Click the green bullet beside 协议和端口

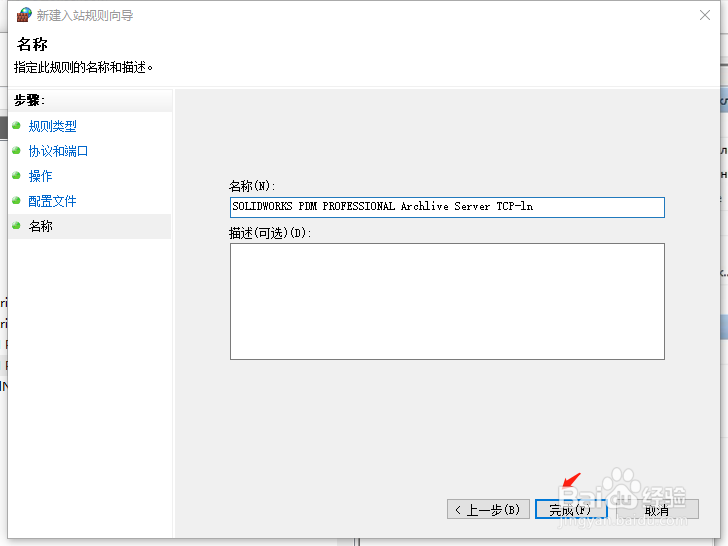point(16,150)
